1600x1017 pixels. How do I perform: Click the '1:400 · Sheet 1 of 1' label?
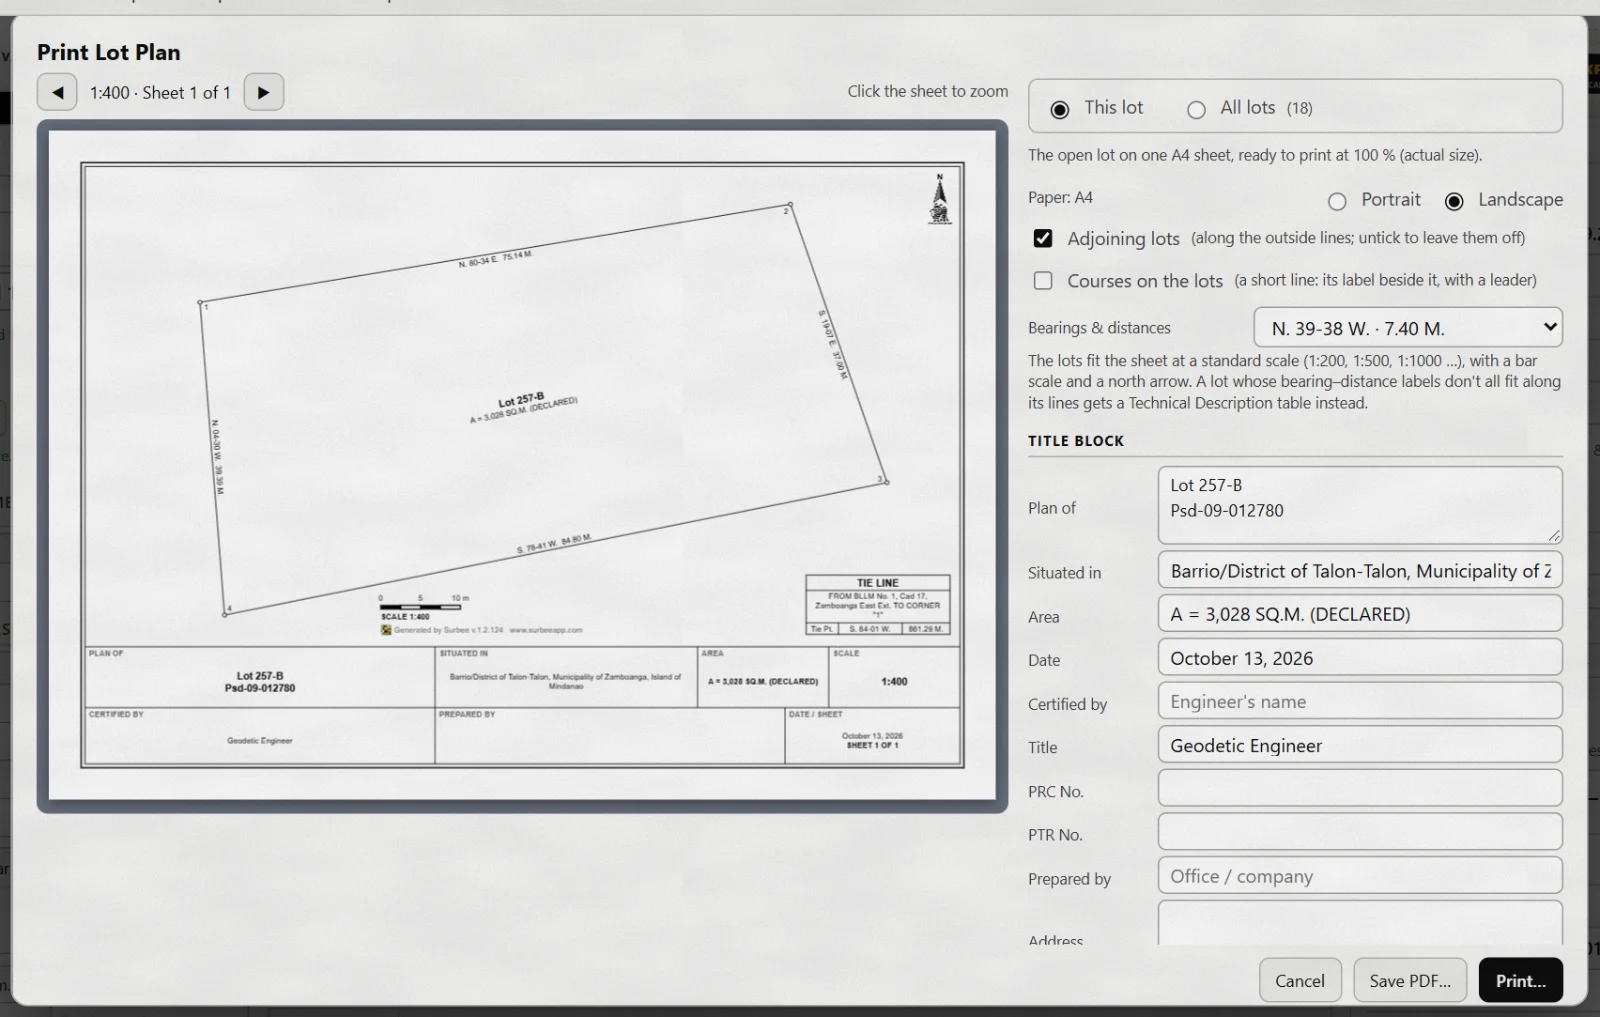click(x=160, y=93)
